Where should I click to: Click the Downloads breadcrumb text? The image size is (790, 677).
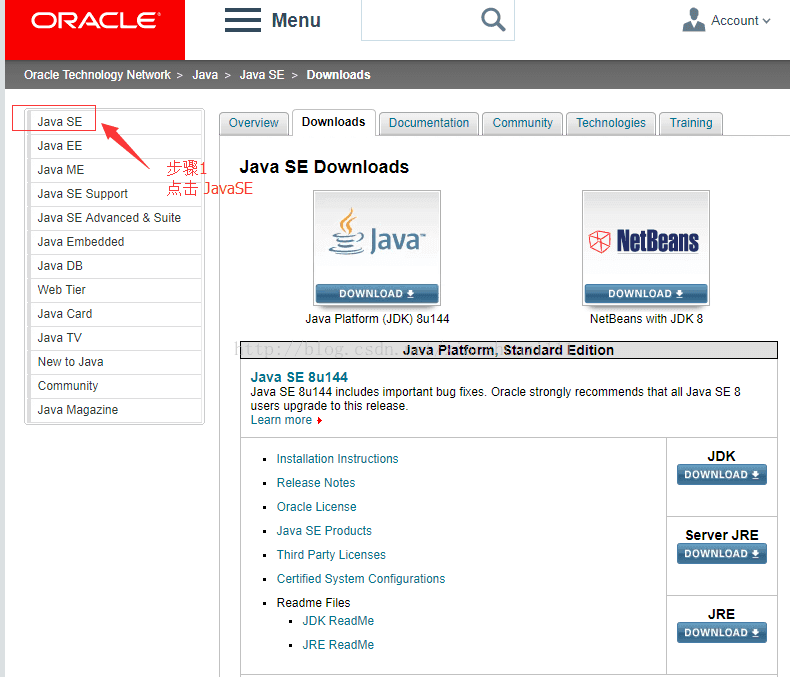click(338, 75)
